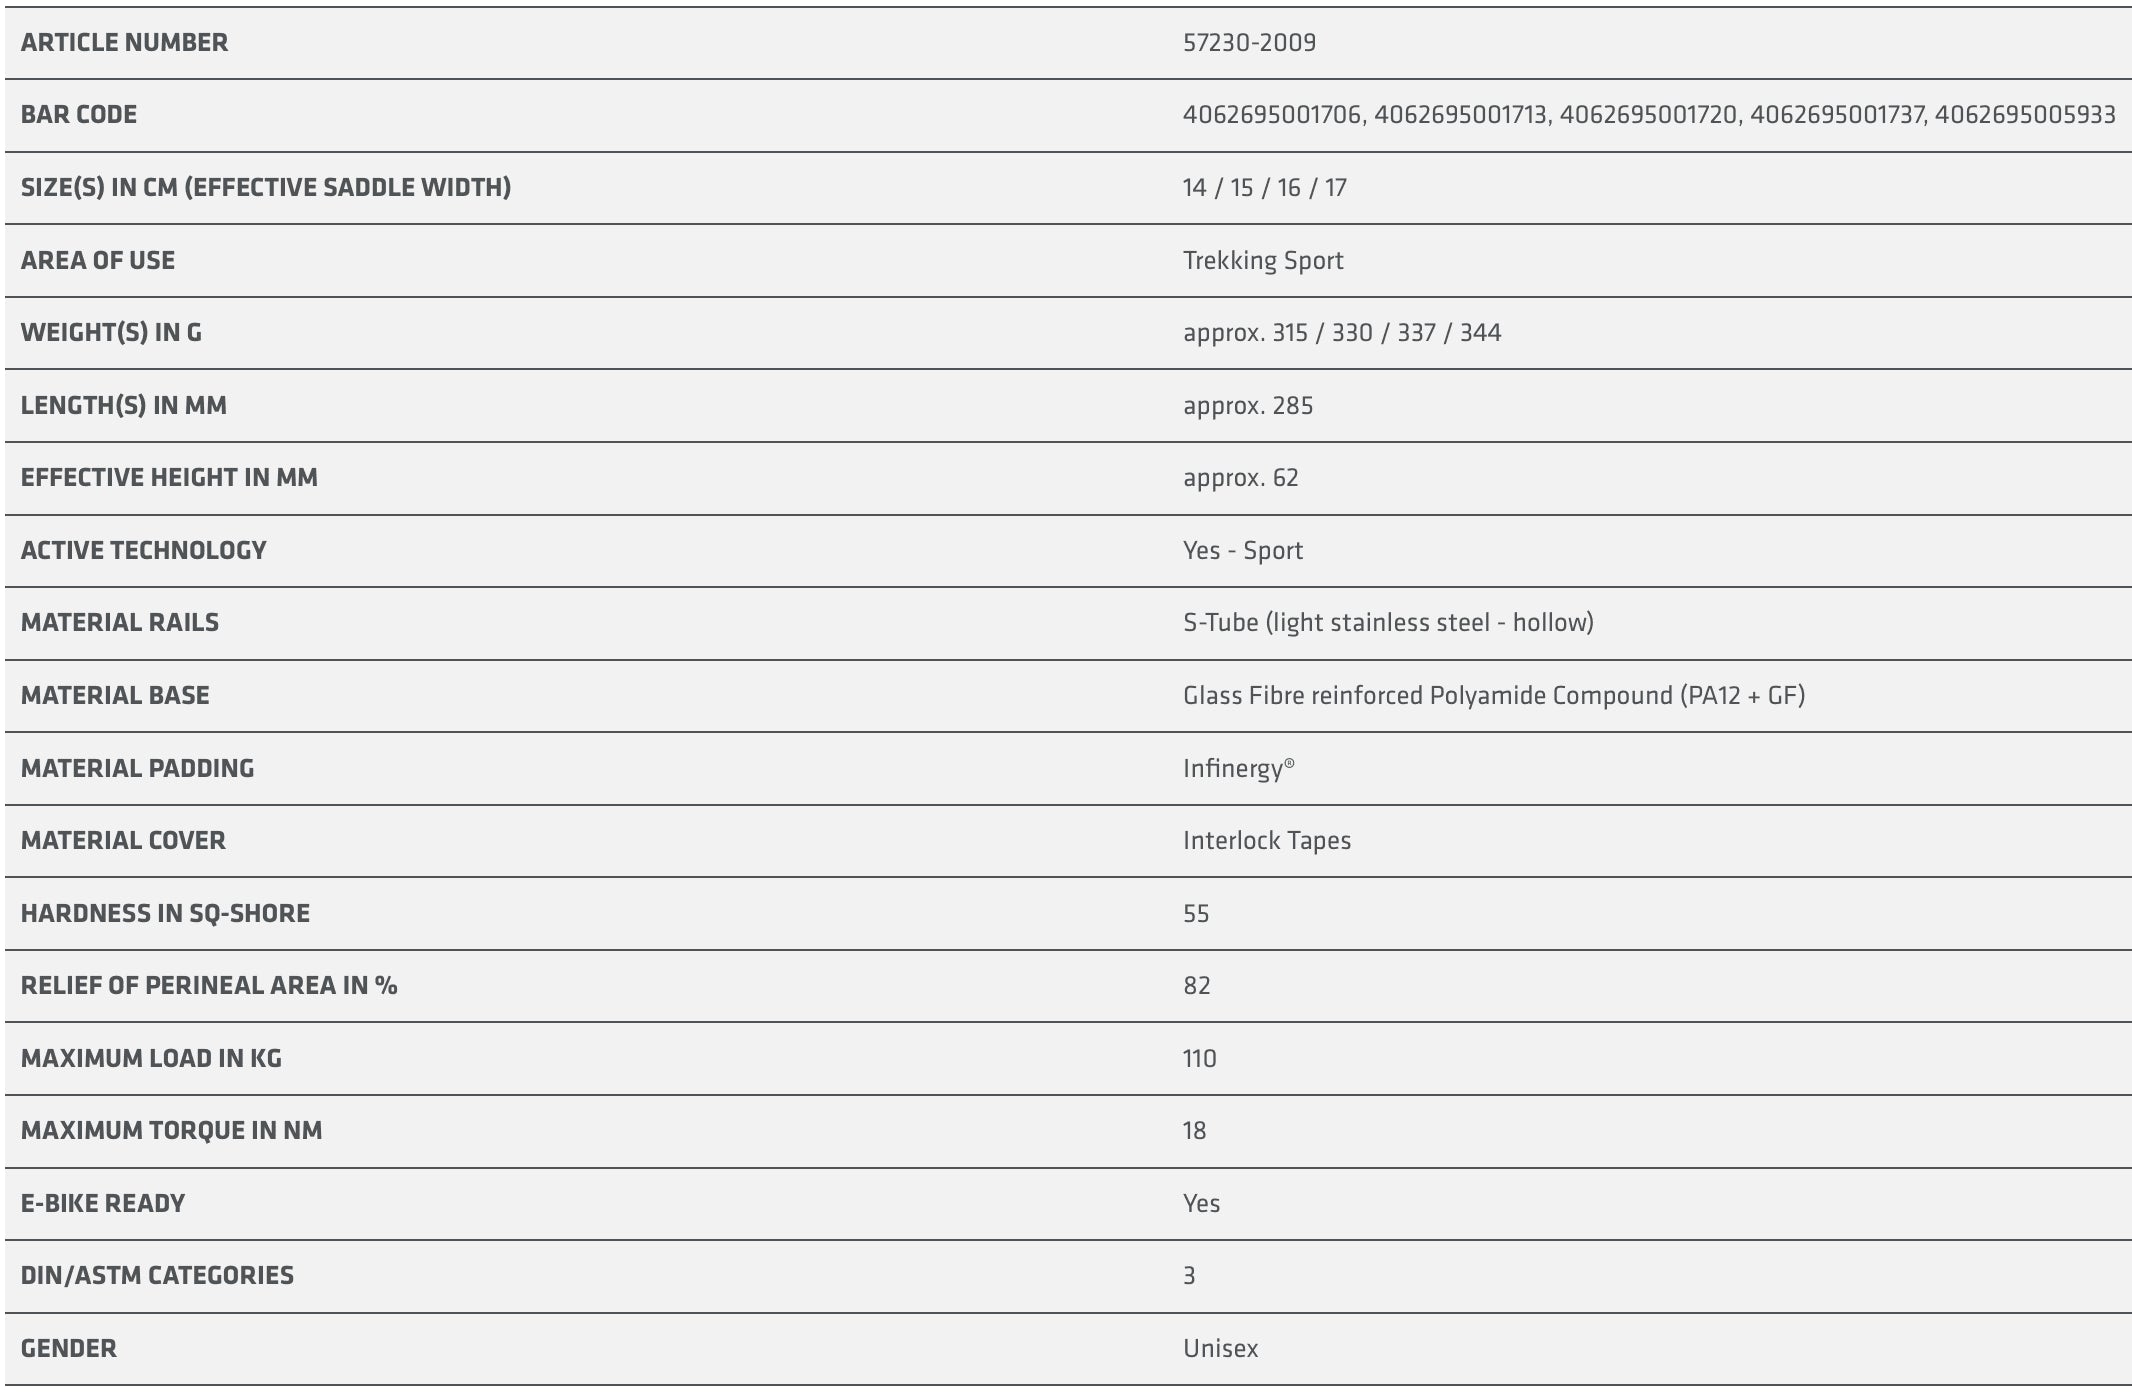Select the AREA OF USE label

[98, 261]
